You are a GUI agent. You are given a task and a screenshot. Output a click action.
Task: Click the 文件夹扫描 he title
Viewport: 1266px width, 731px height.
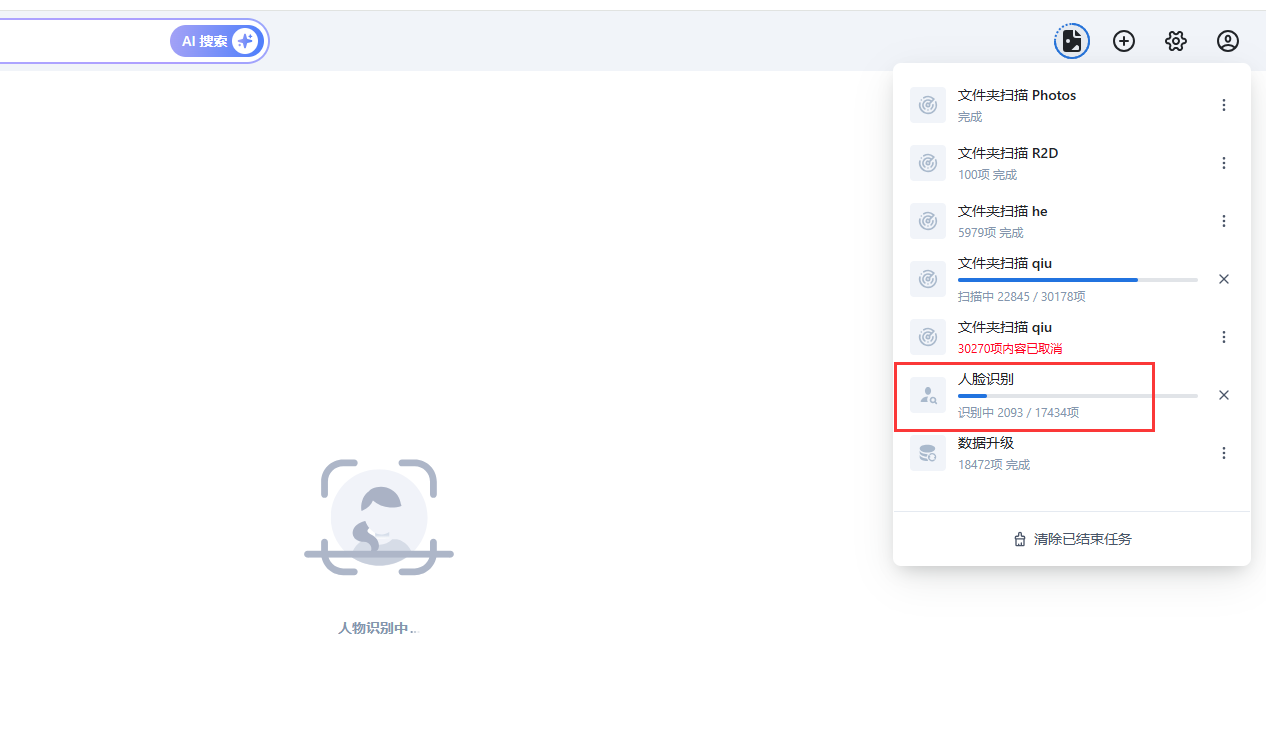click(1003, 211)
